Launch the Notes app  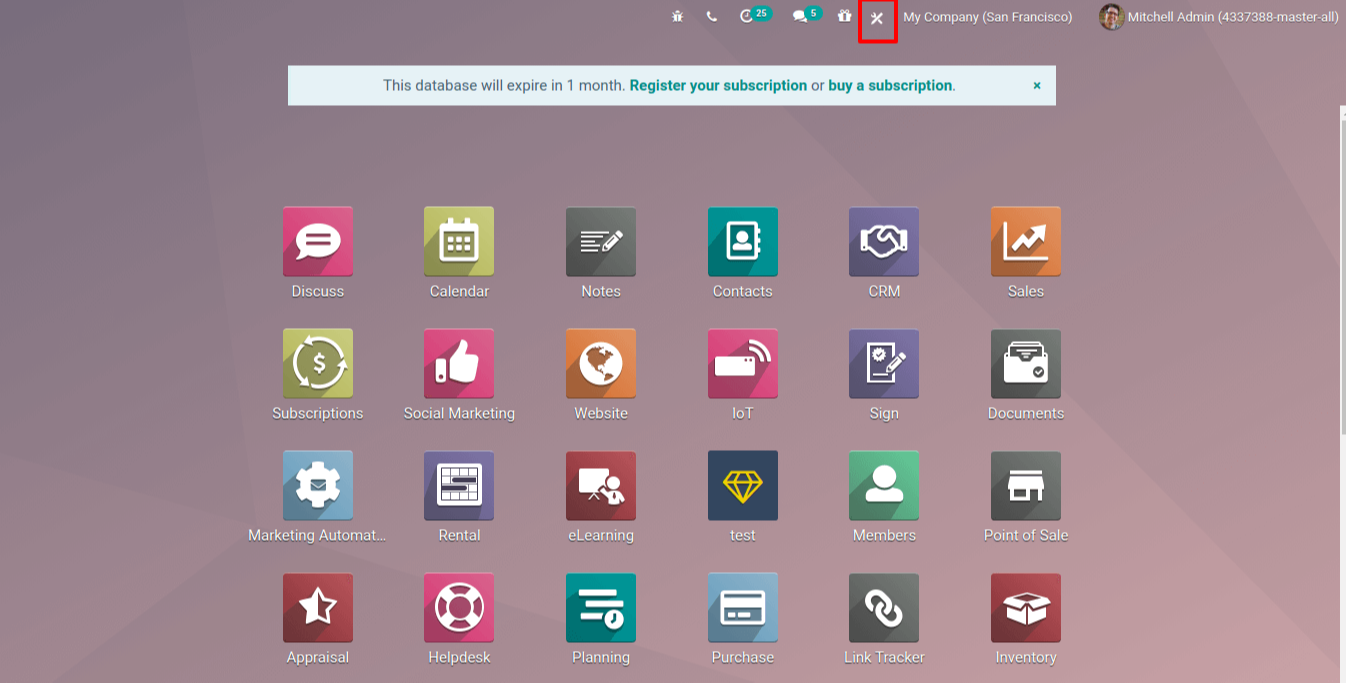click(601, 242)
